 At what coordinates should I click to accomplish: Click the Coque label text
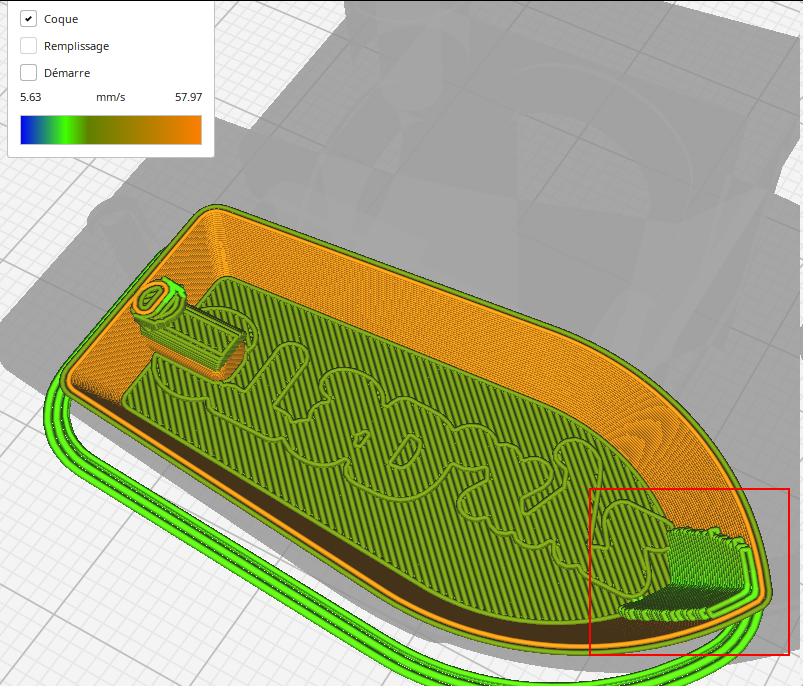(x=61, y=19)
